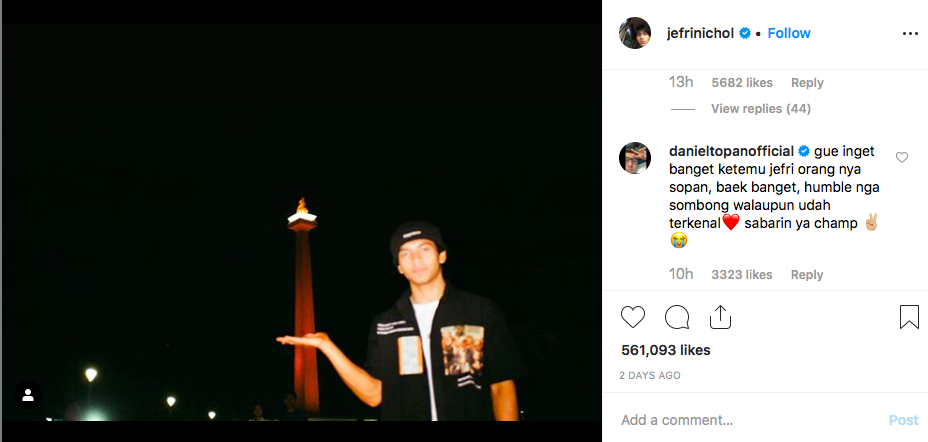
Task: Reply to the 13h old comment
Action: (x=807, y=83)
